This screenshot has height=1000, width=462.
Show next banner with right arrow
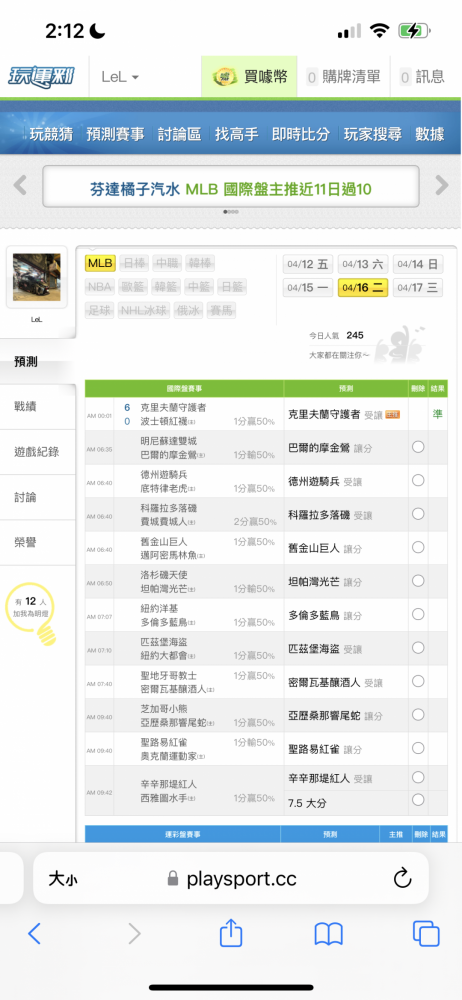click(442, 186)
